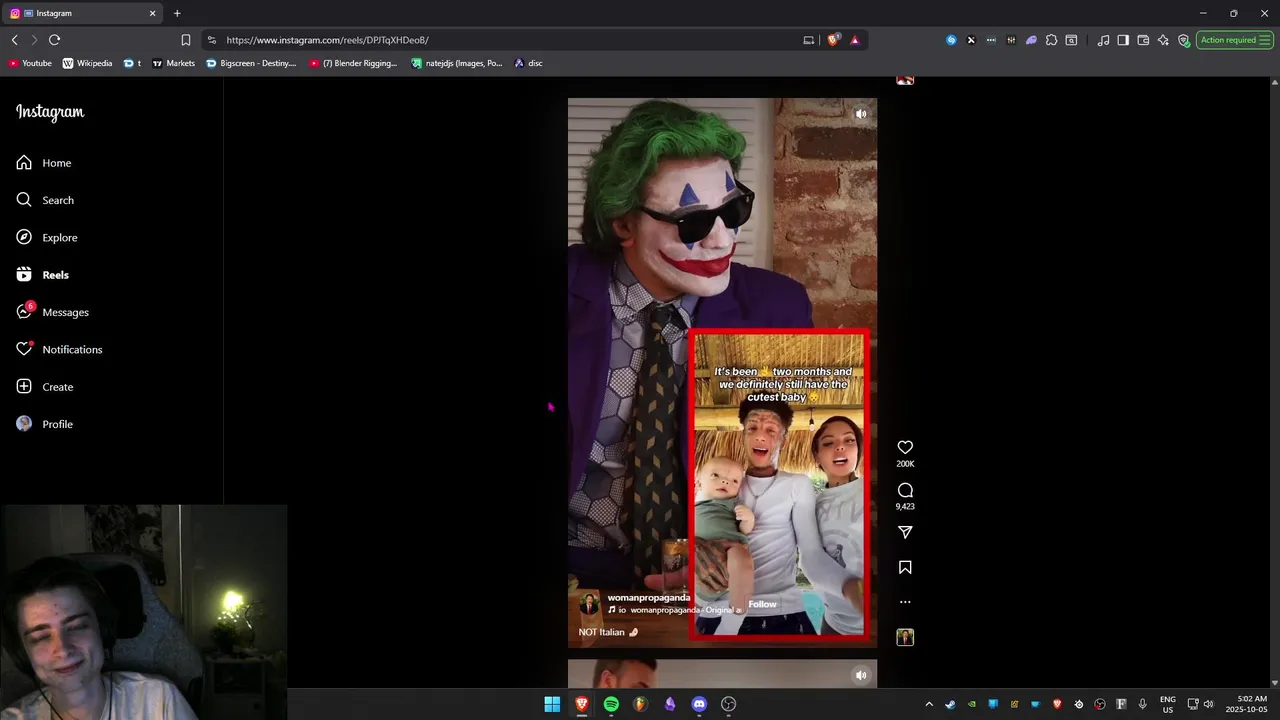
Task: Open your Profile from the sidebar
Action: coord(44,424)
